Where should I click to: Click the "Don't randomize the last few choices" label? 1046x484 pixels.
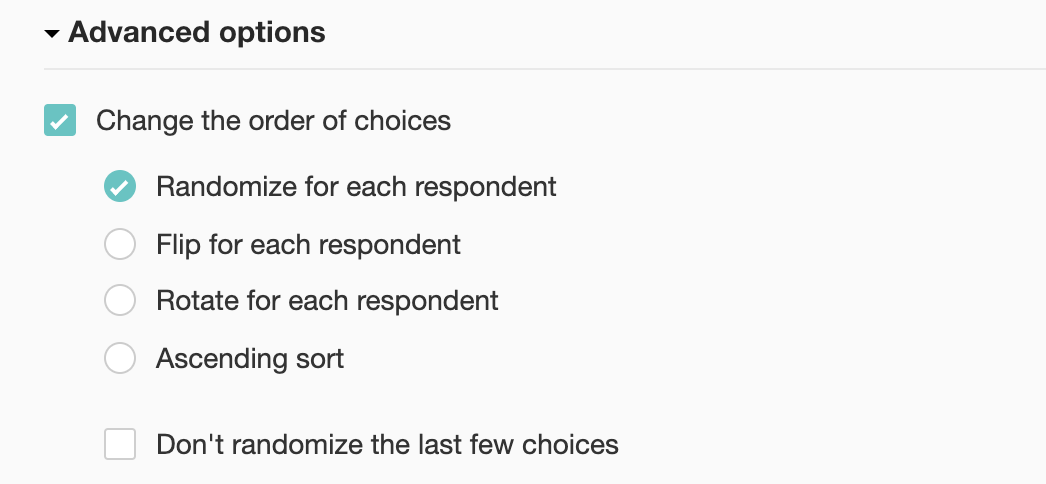click(x=387, y=444)
